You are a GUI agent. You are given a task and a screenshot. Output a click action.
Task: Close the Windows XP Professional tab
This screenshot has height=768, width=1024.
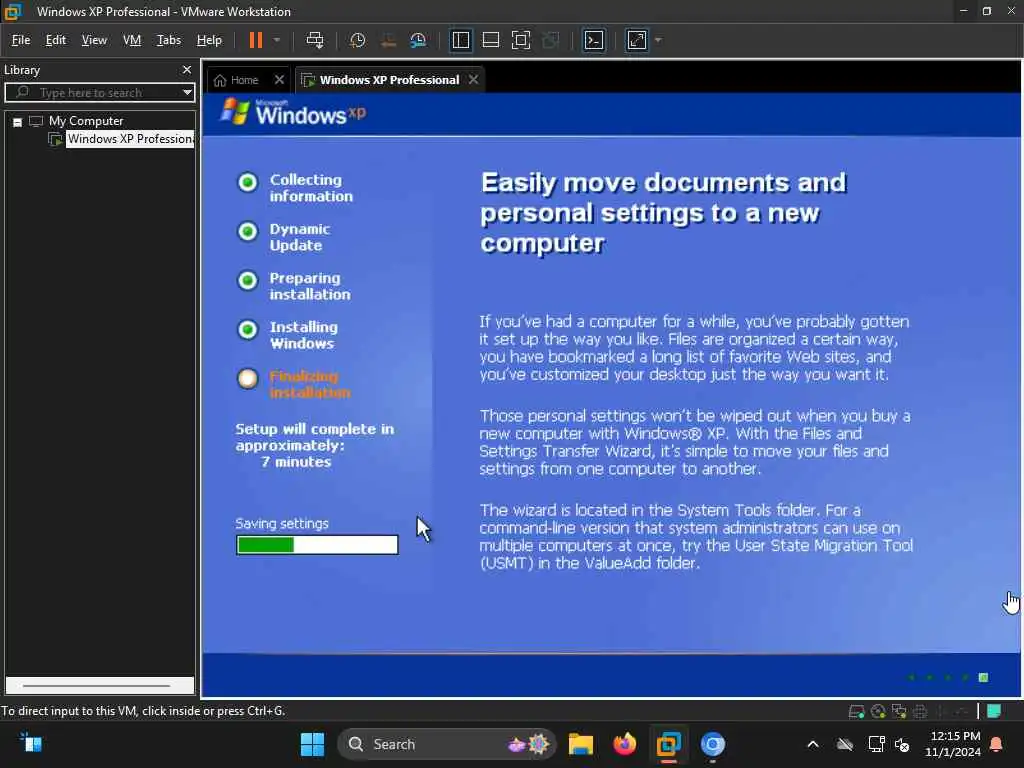(473, 80)
